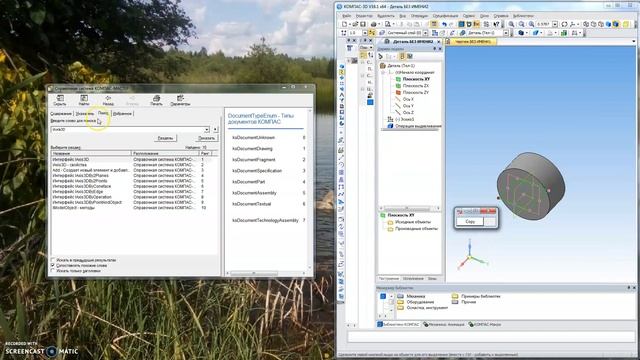This screenshot has height=360, width=640.
Task: Open the Библиотеки menu
Action: [523, 16]
